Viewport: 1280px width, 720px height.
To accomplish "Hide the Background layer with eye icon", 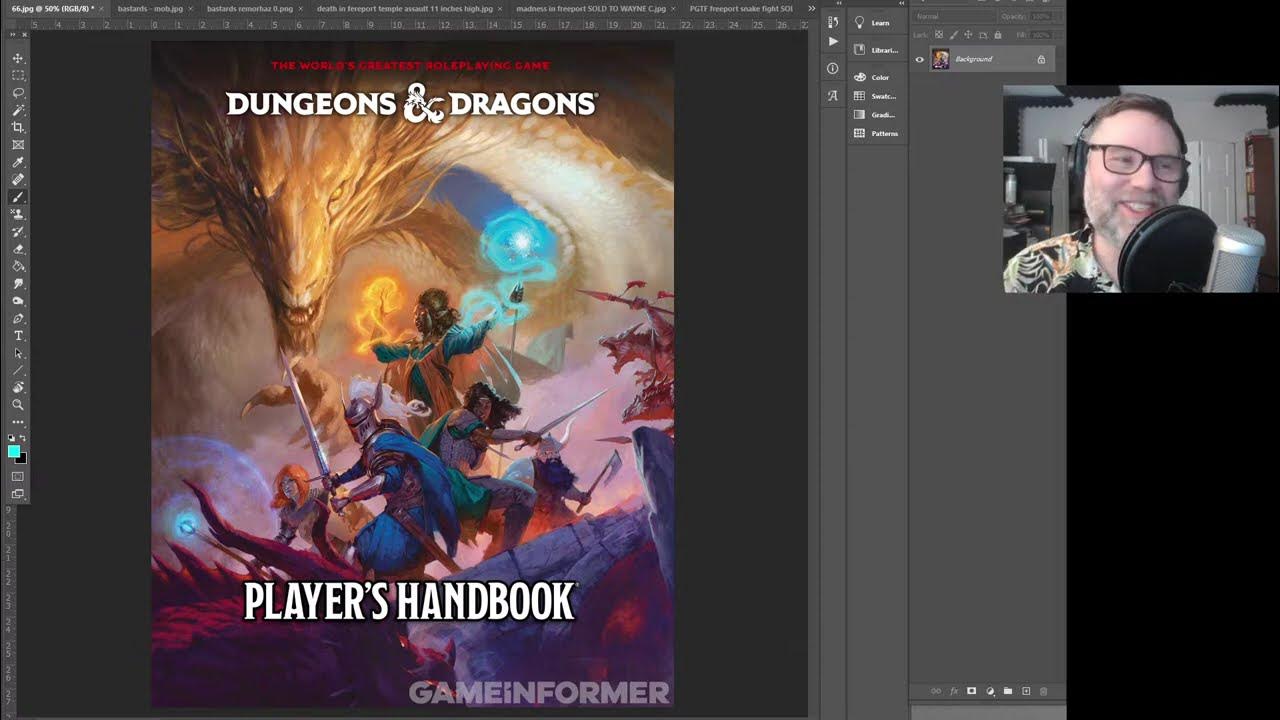I will (x=920, y=59).
